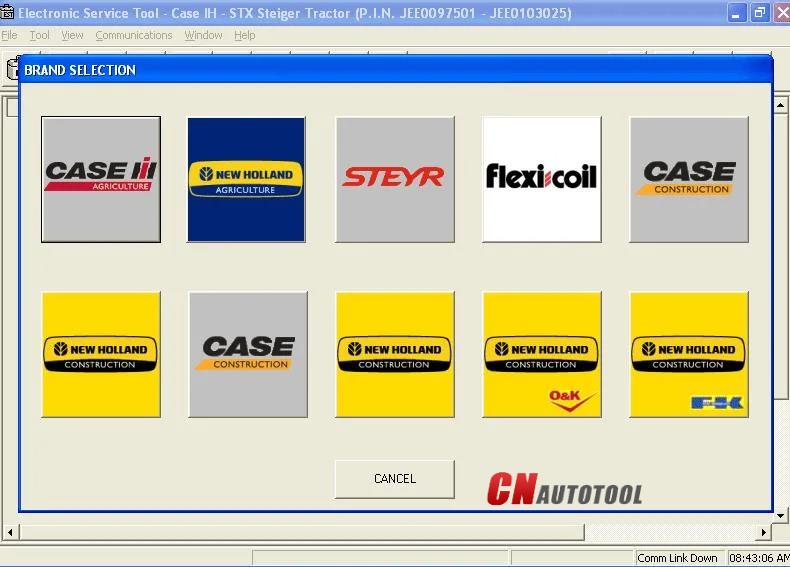Open the Window menu

[x=203, y=35]
